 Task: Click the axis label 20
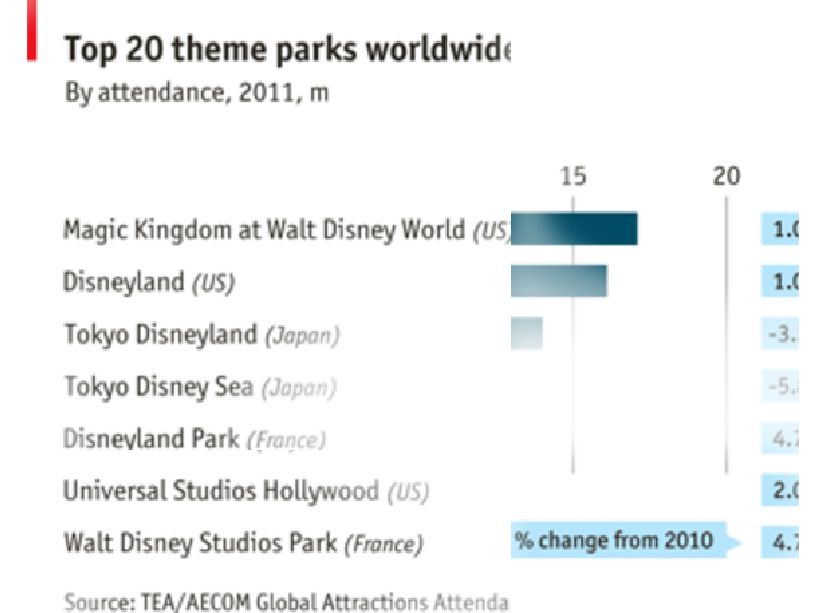pyautogui.click(x=727, y=176)
